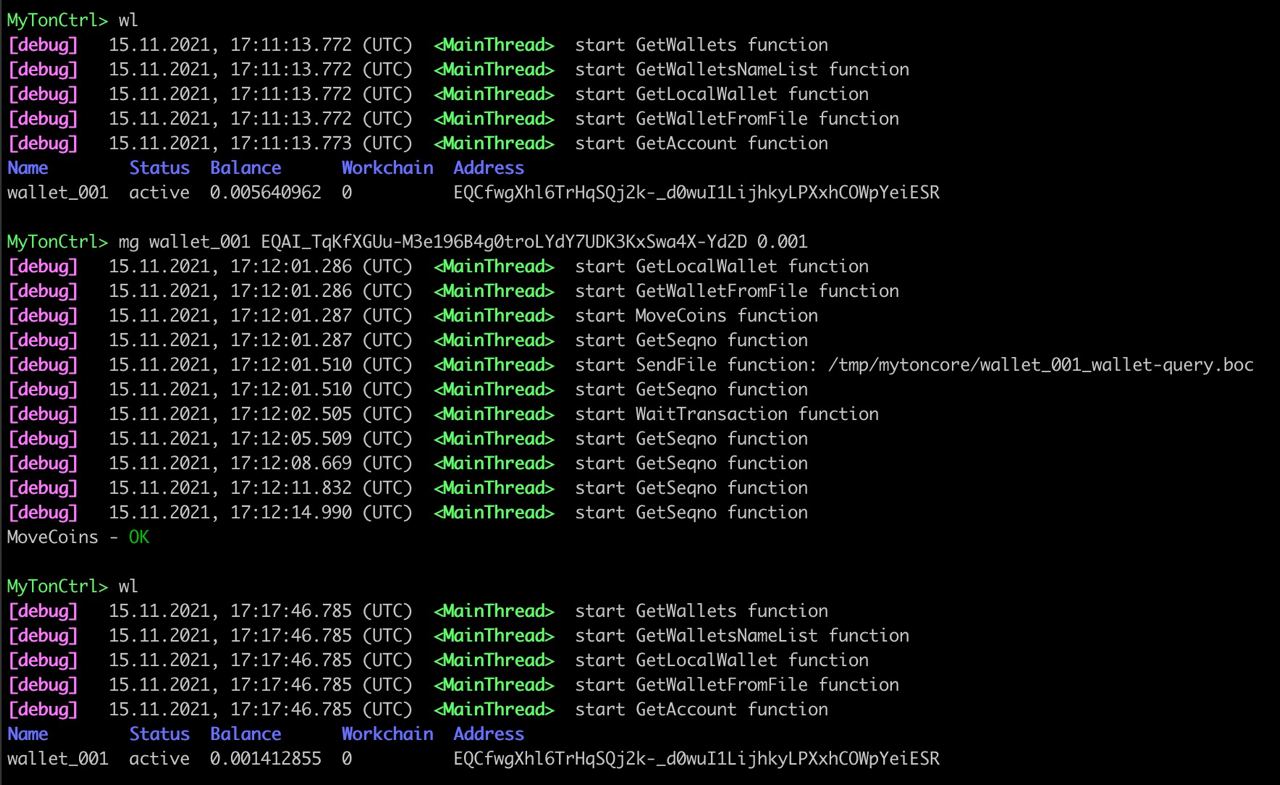This screenshot has width=1280, height=785.
Task: Click 'start GetWalletFromFile function' at 17:12:01.286
Action: click(x=737, y=291)
